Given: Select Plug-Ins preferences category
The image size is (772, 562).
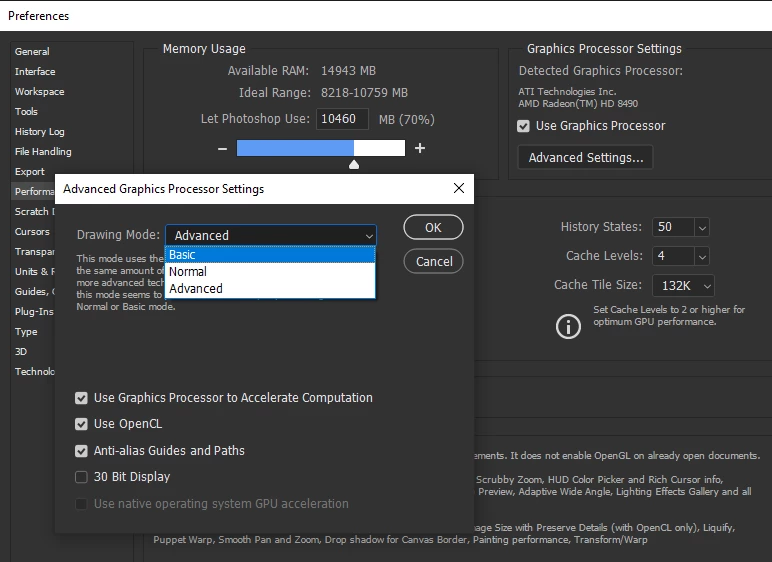Looking at the screenshot, I should click(x=34, y=312).
